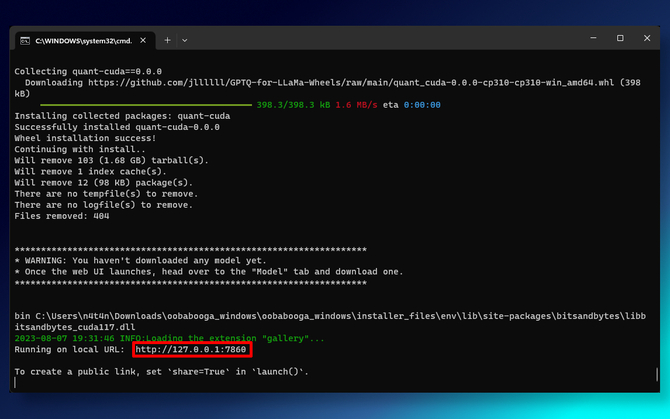Image resolution: width=670 pixels, height=419 pixels.
Task: Click the 'Files removed: 404' line
Action: (62, 216)
